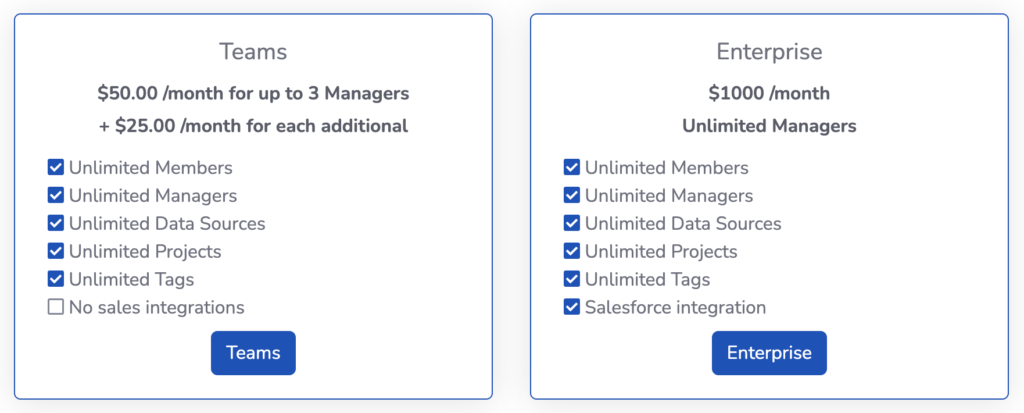
Task: Uncheck the Salesforce integration checkbox
Action: coord(571,307)
